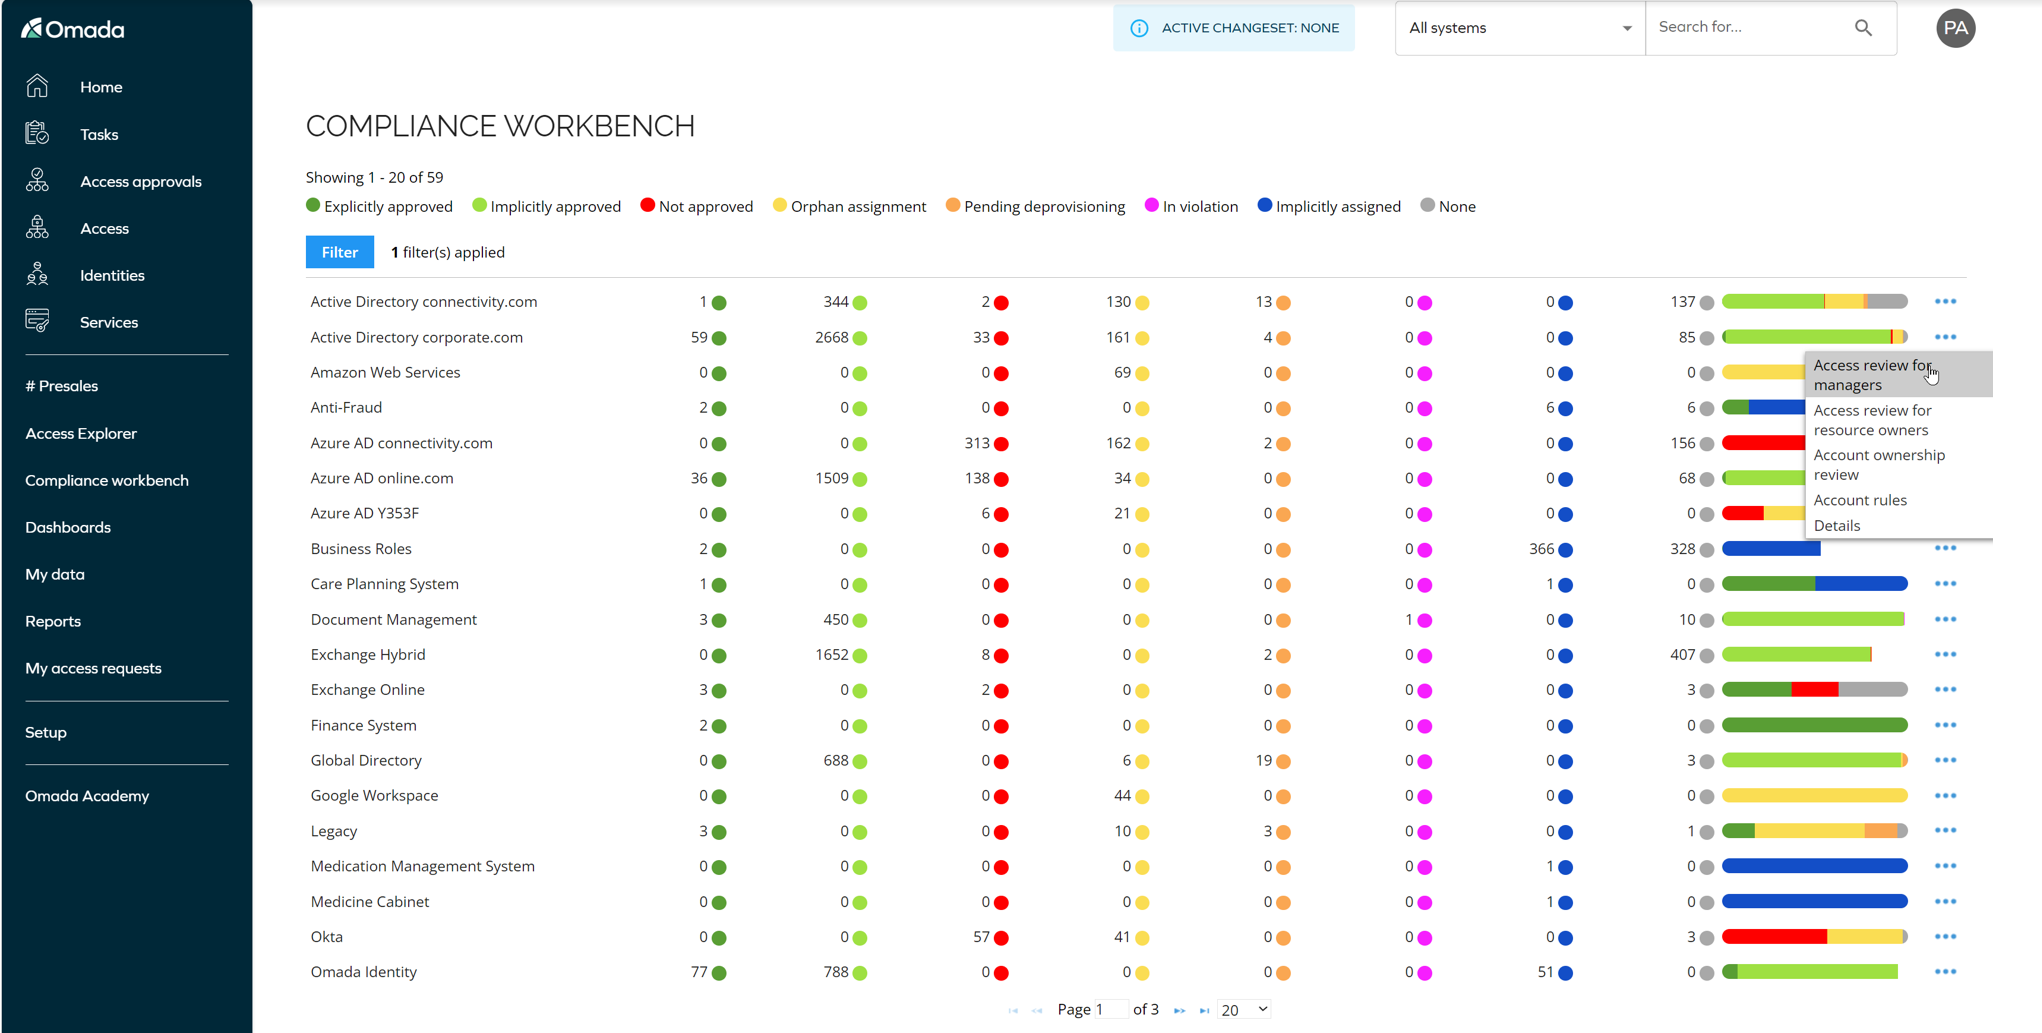This screenshot has height=1033, width=2042.
Task: Open actions menu for Medicine Cabinet
Action: [1945, 901]
